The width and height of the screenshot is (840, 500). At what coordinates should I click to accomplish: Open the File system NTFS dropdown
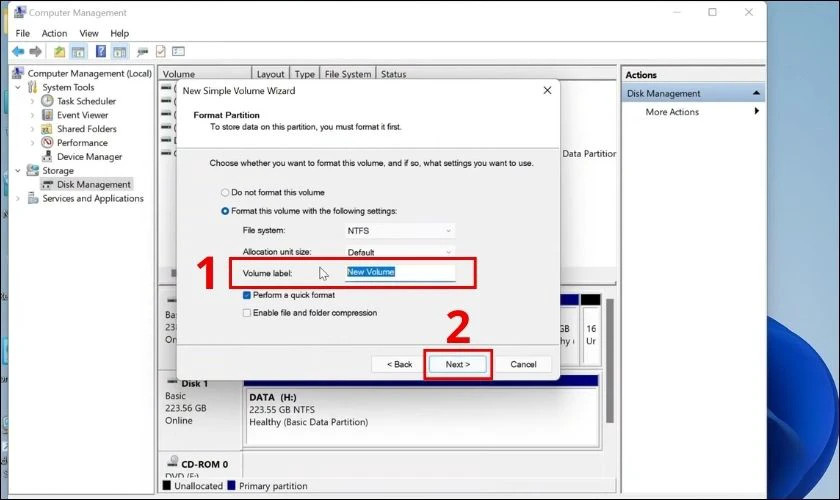[400, 231]
